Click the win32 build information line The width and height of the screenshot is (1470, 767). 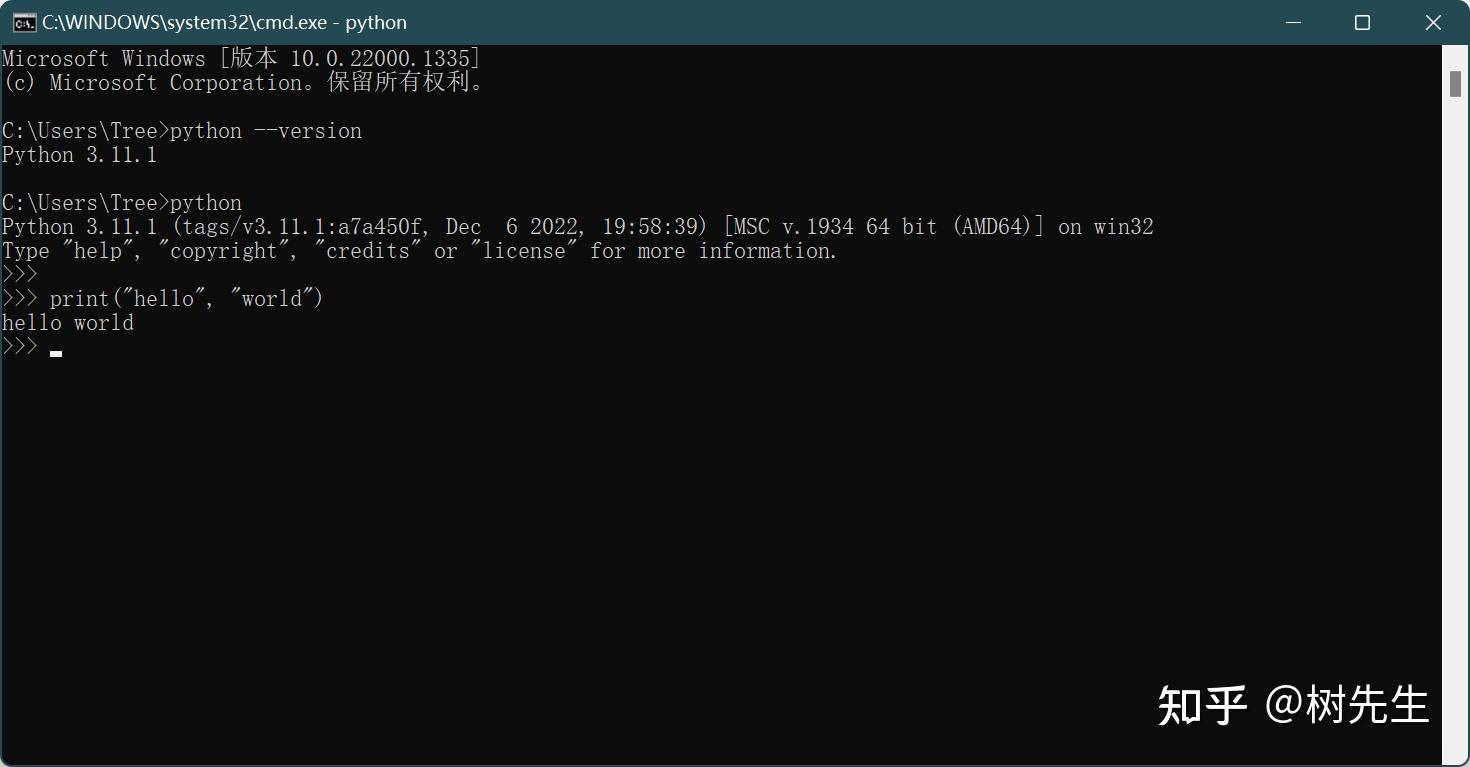[577, 226]
